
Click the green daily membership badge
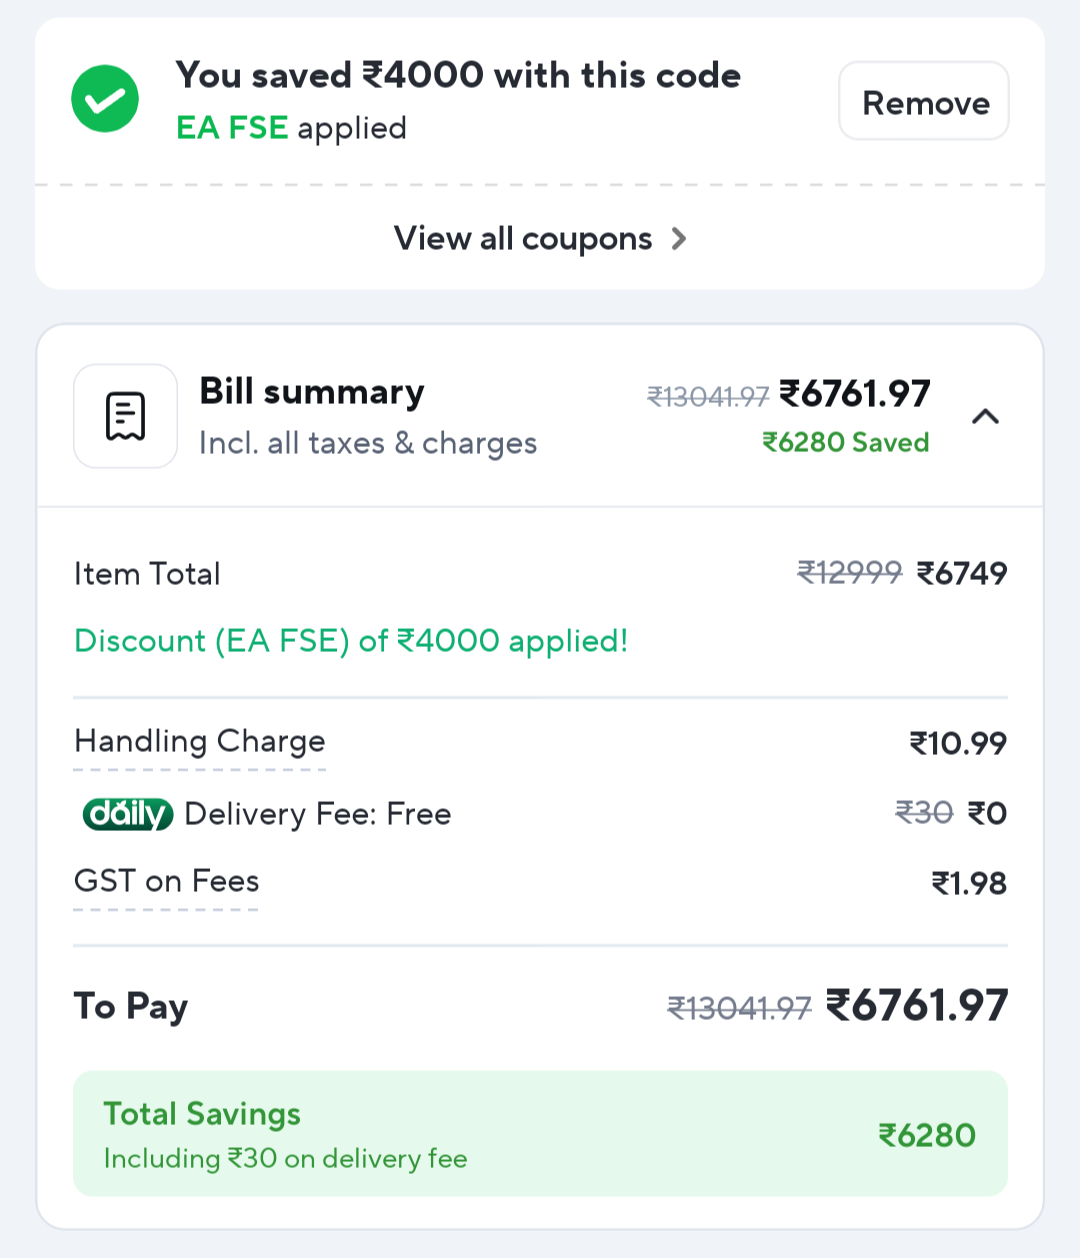127,814
